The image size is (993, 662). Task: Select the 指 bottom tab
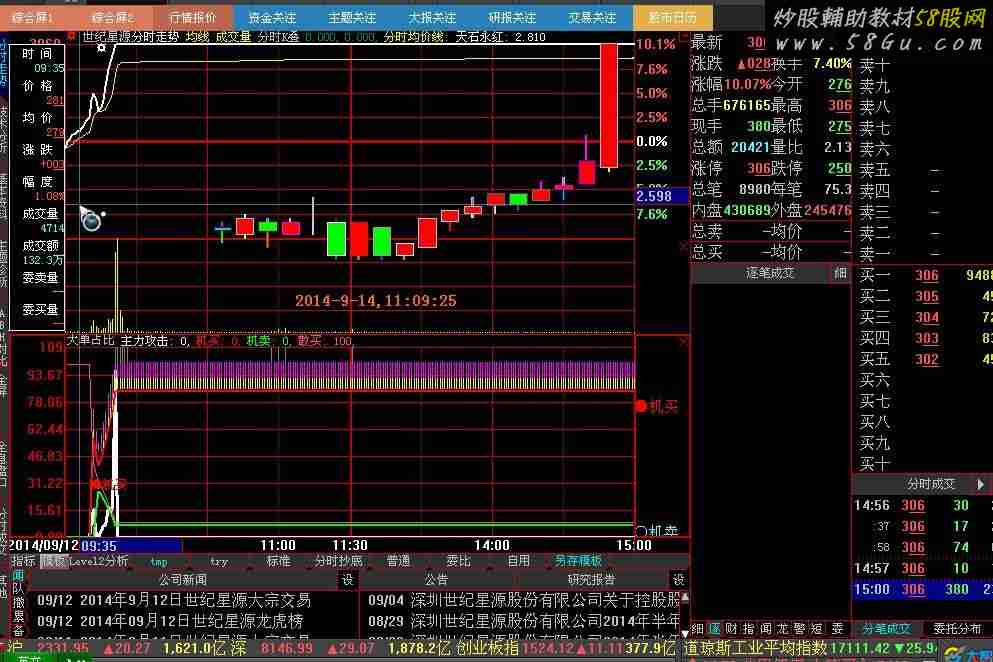point(749,628)
